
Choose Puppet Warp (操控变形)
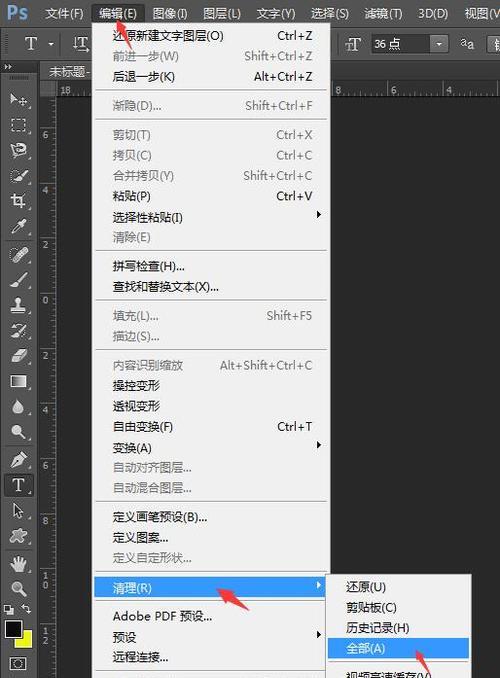tap(212, 385)
